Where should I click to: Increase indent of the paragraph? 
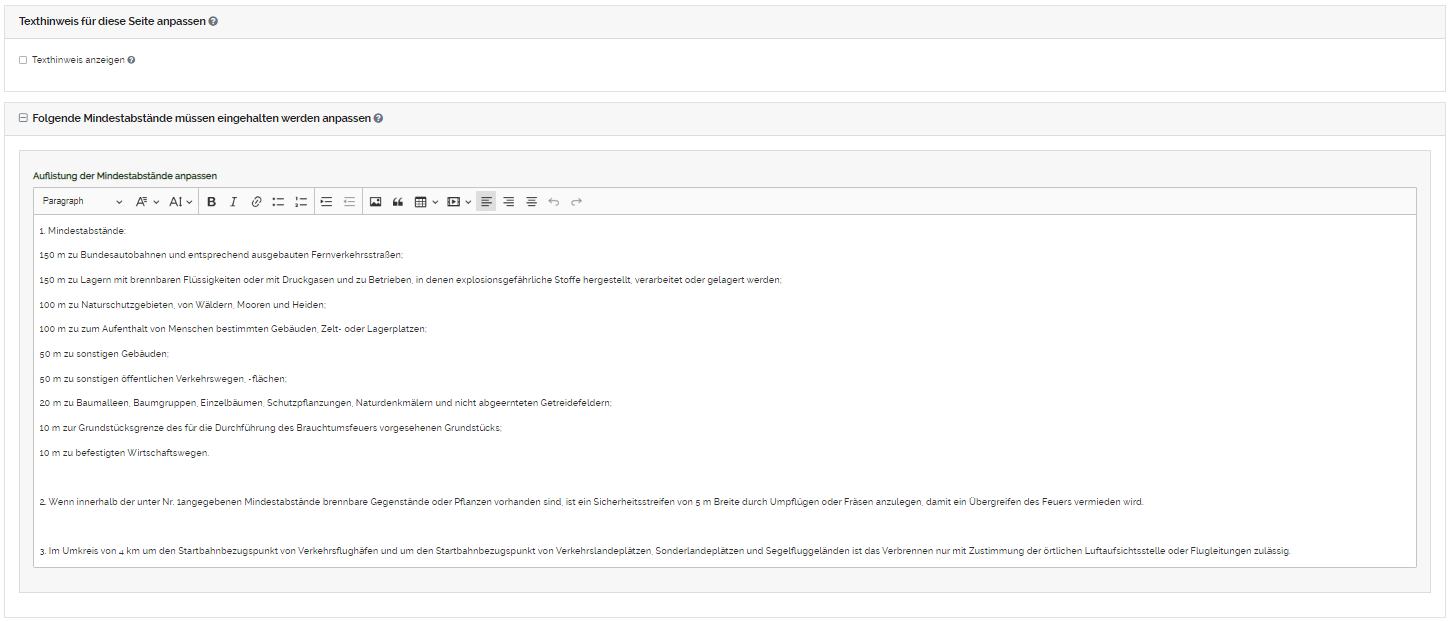click(x=326, y=202)
